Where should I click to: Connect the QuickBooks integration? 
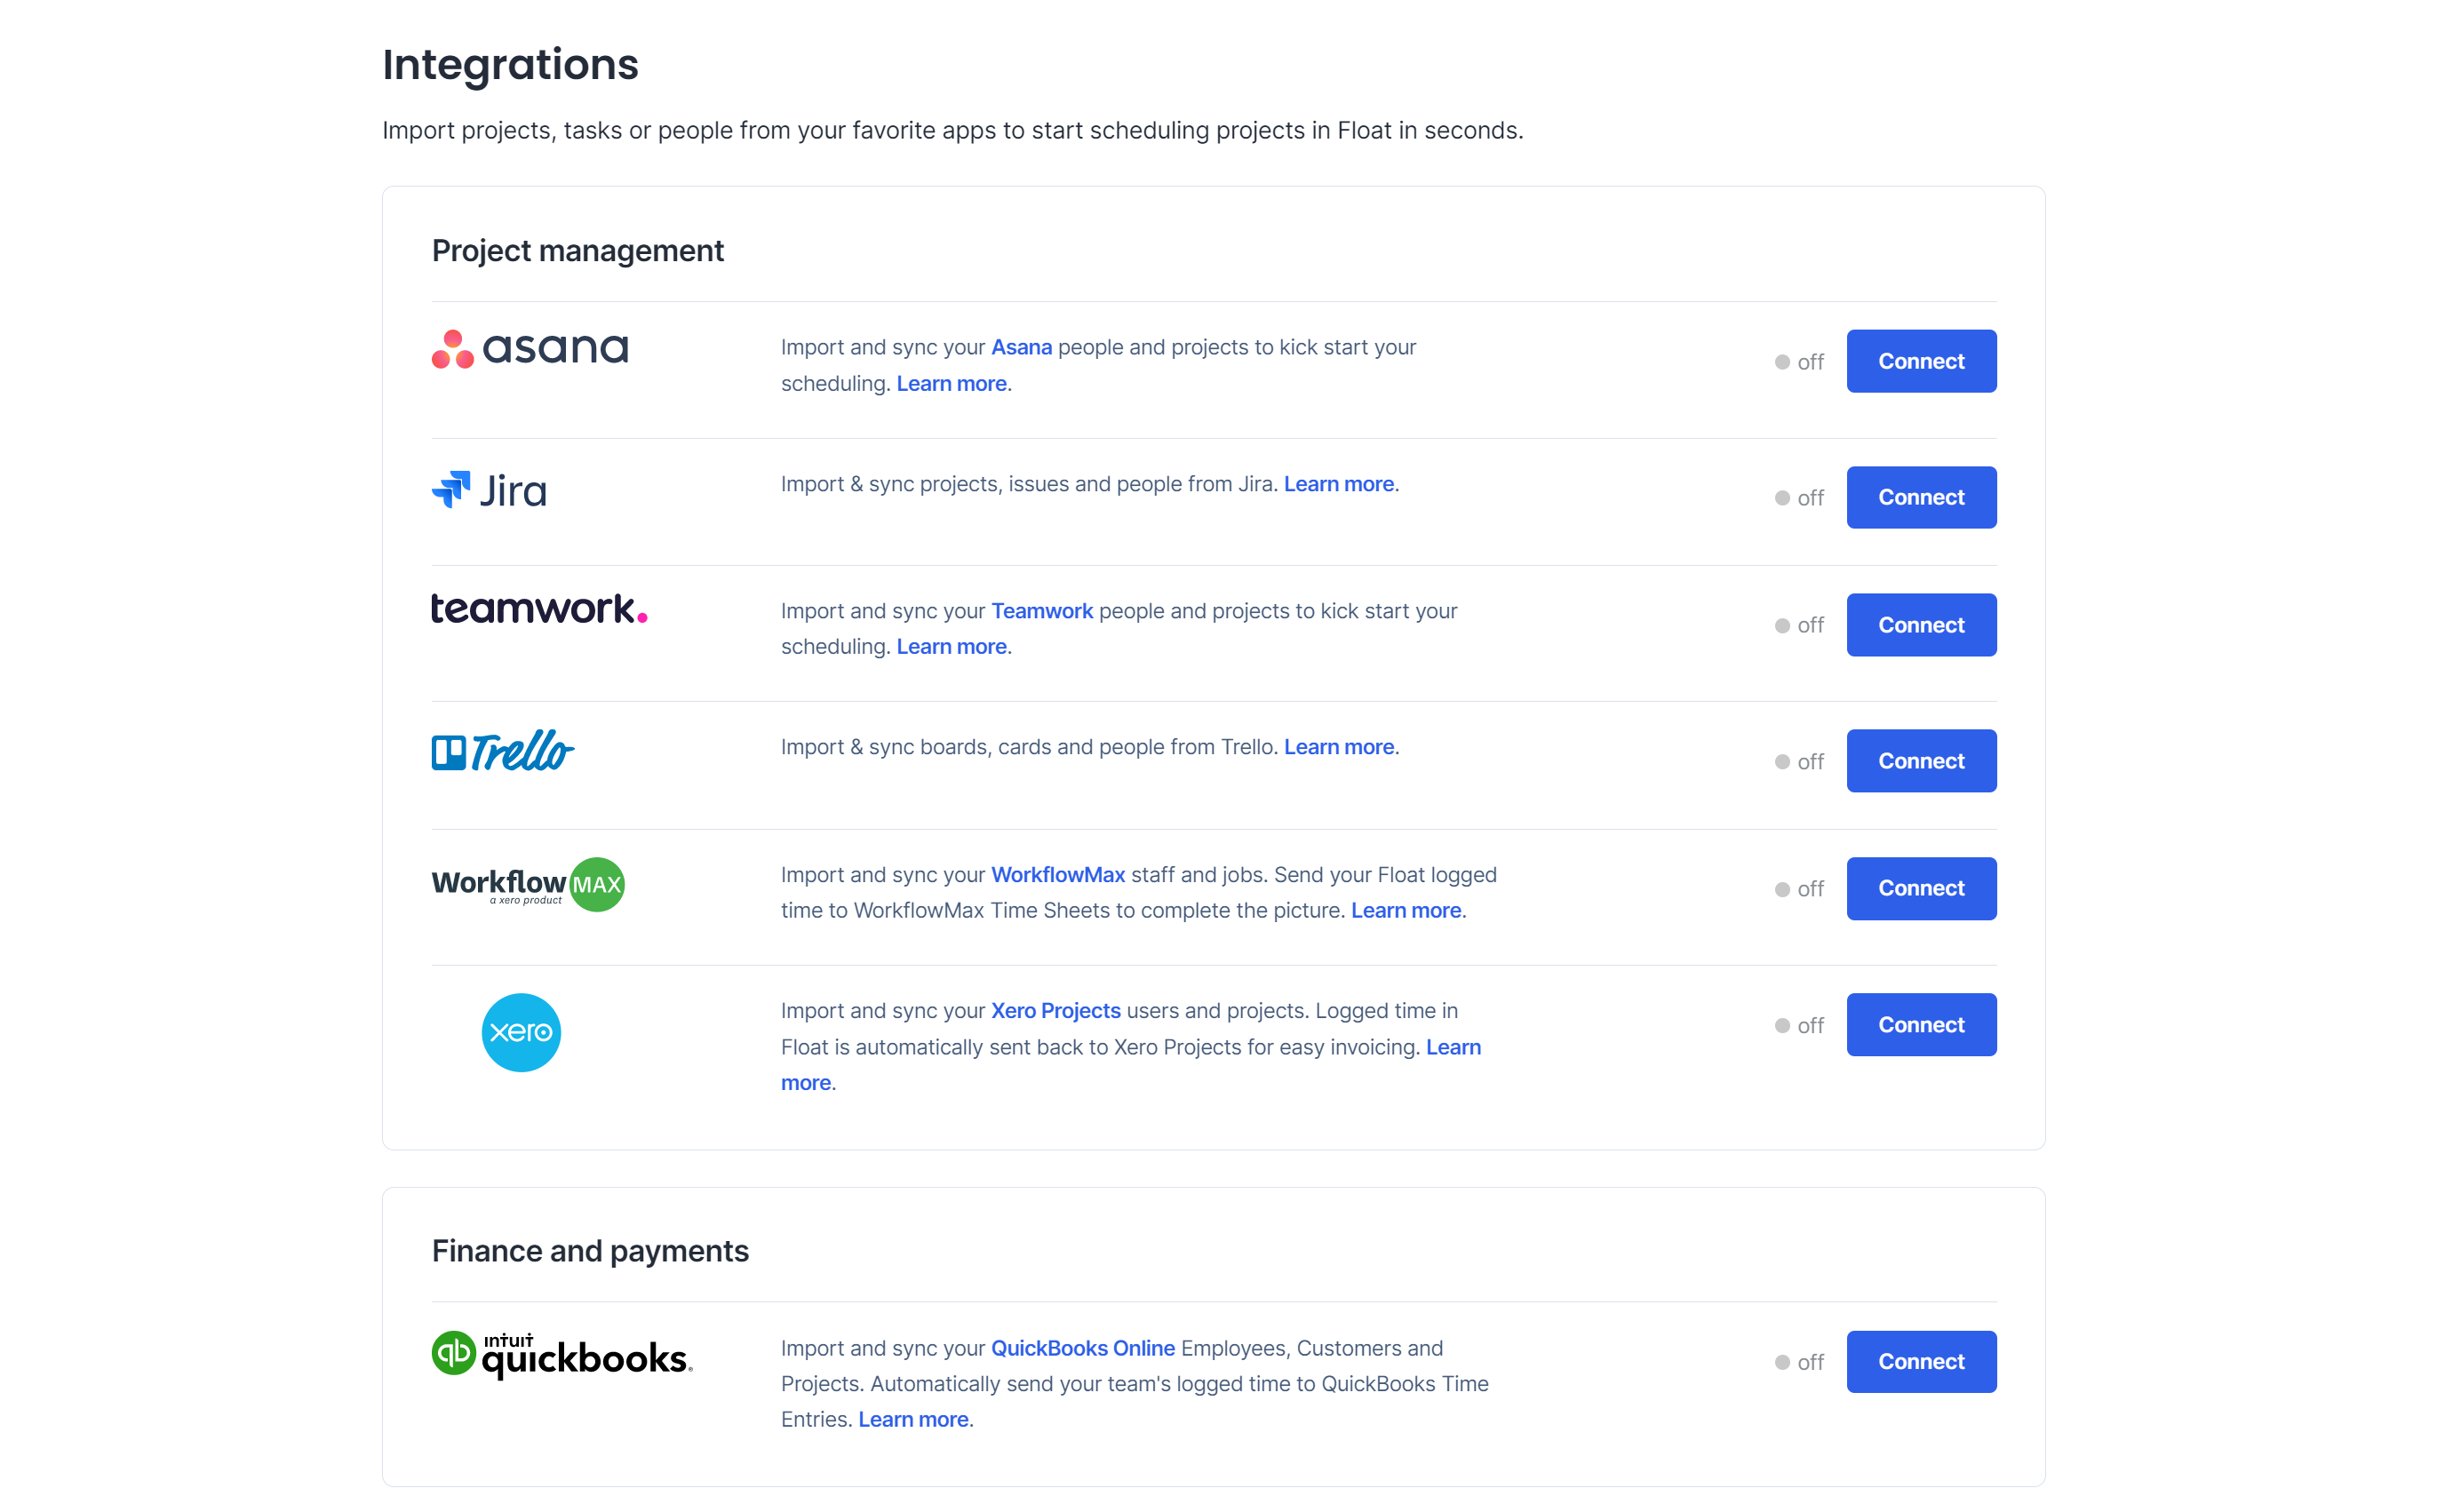pyautogui.click(x=1921, y=1361)
